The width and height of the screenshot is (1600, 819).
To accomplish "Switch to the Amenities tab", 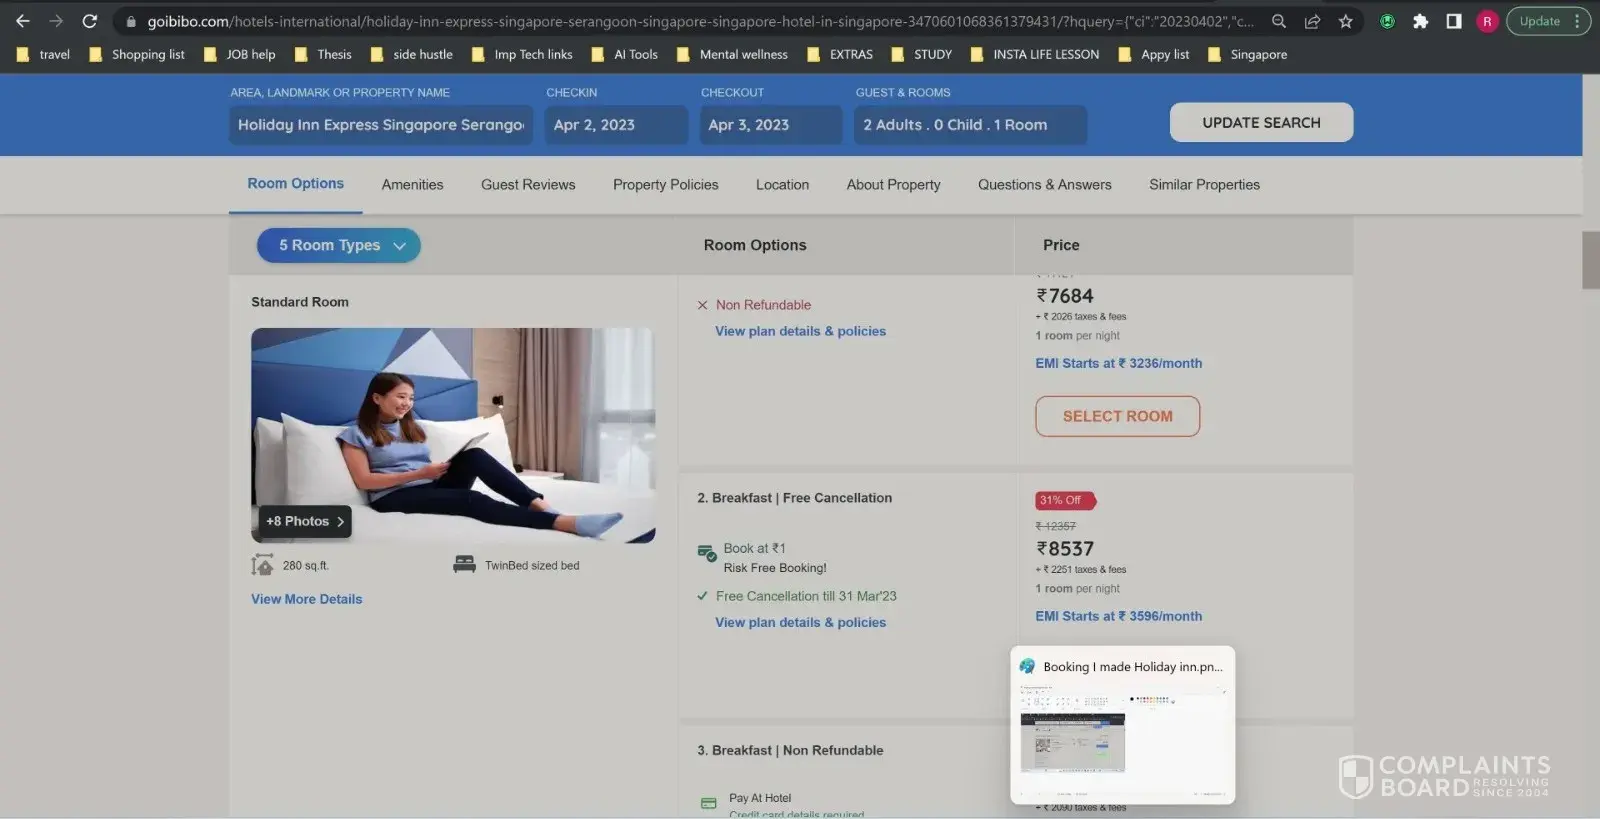I will (412, 185).
